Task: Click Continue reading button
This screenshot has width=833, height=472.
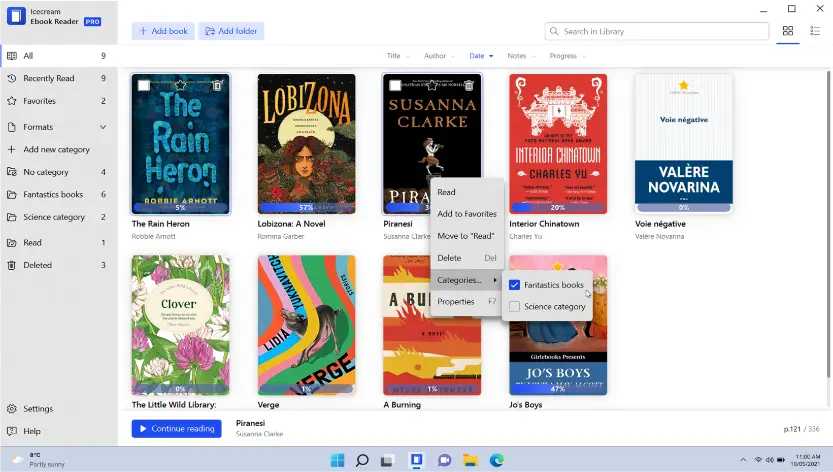Action: pos(176,428)
